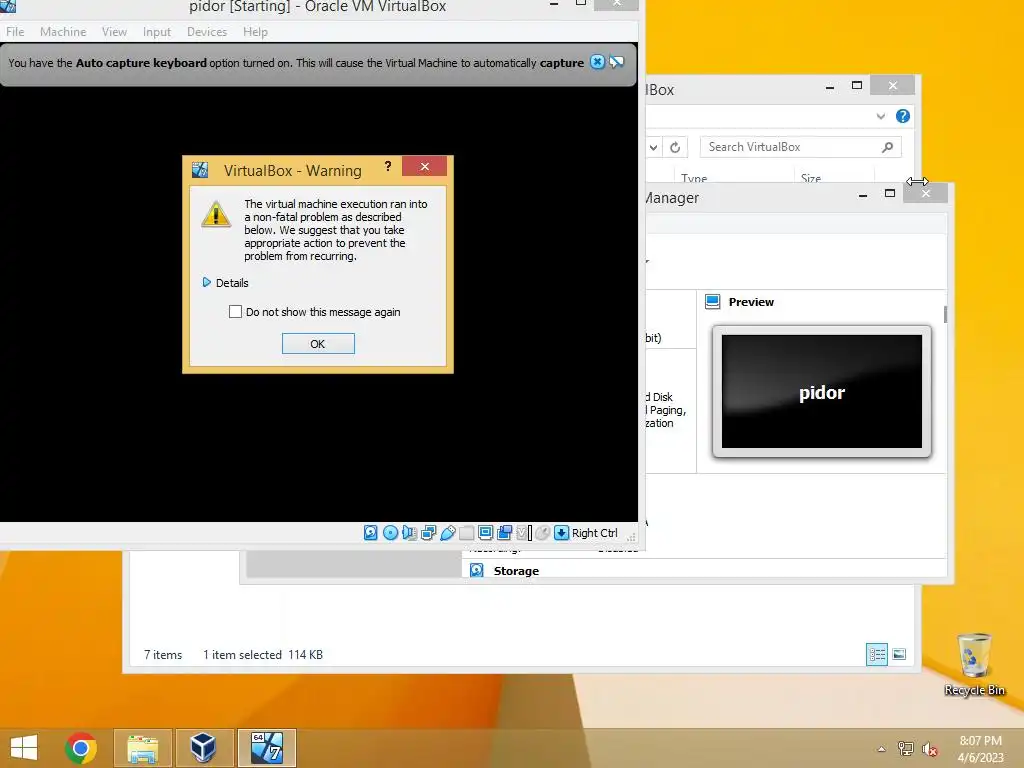Click the Right Ctrl host key label
Screen dimensions: 1024x768
[x=594, y=533]
